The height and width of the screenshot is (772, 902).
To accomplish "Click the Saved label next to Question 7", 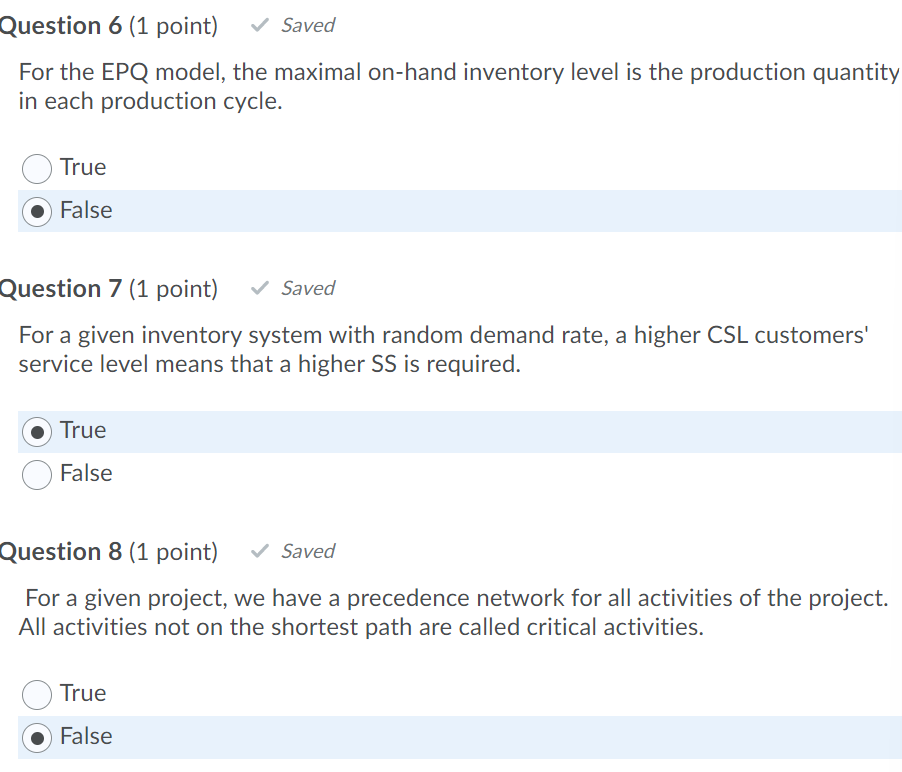I will click(307, 288).
